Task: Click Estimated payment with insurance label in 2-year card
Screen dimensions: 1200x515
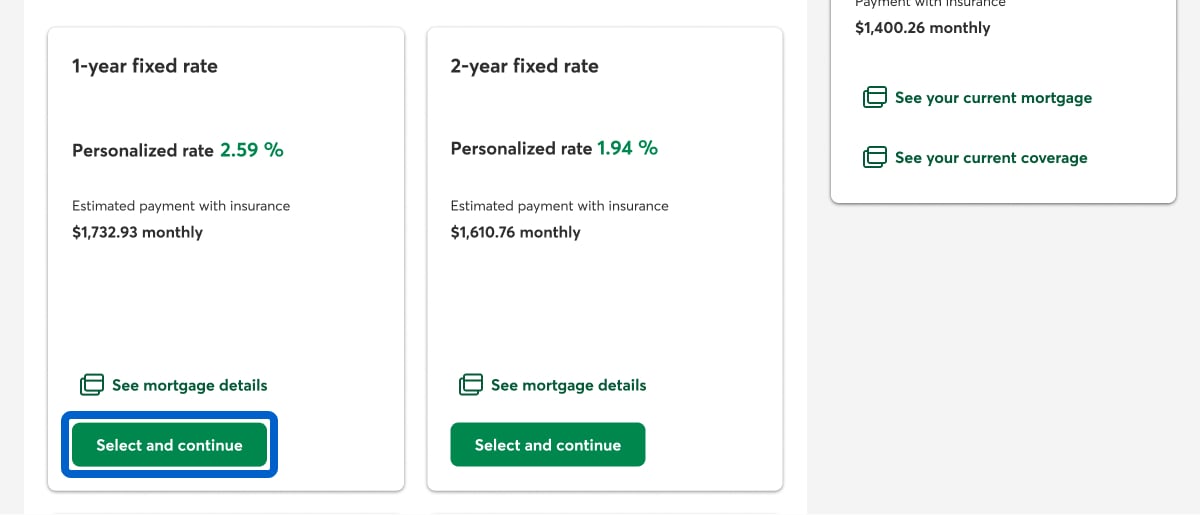Action: point(559,206)
